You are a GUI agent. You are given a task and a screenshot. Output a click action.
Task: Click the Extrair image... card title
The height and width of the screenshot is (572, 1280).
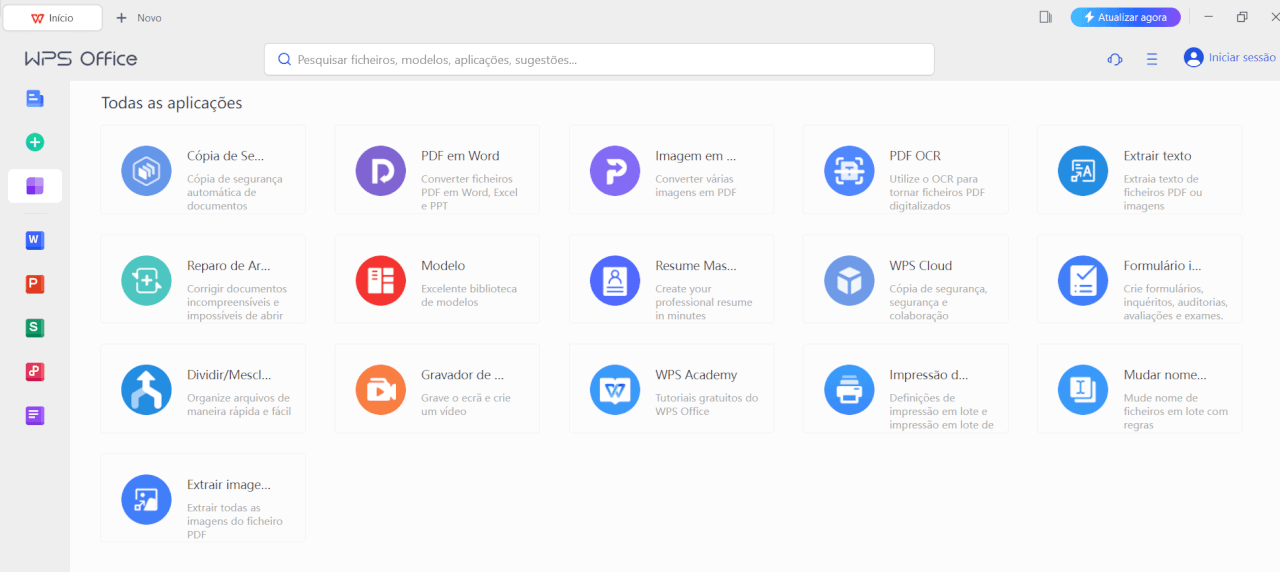click(x=229, y=485)
